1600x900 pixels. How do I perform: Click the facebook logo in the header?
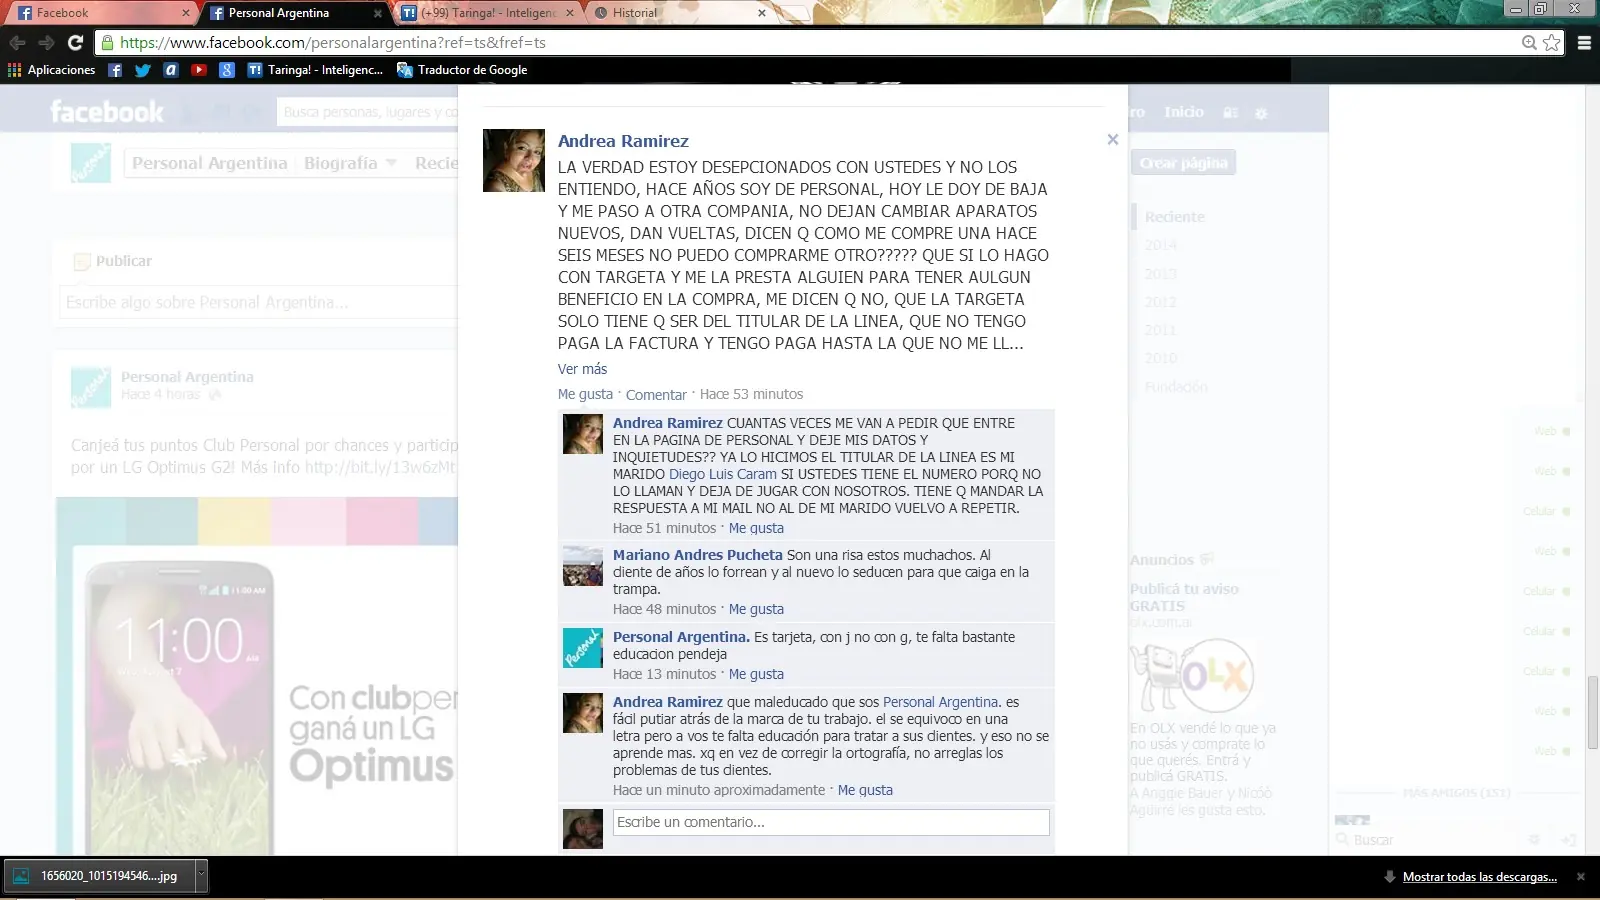tap(107, 111)
